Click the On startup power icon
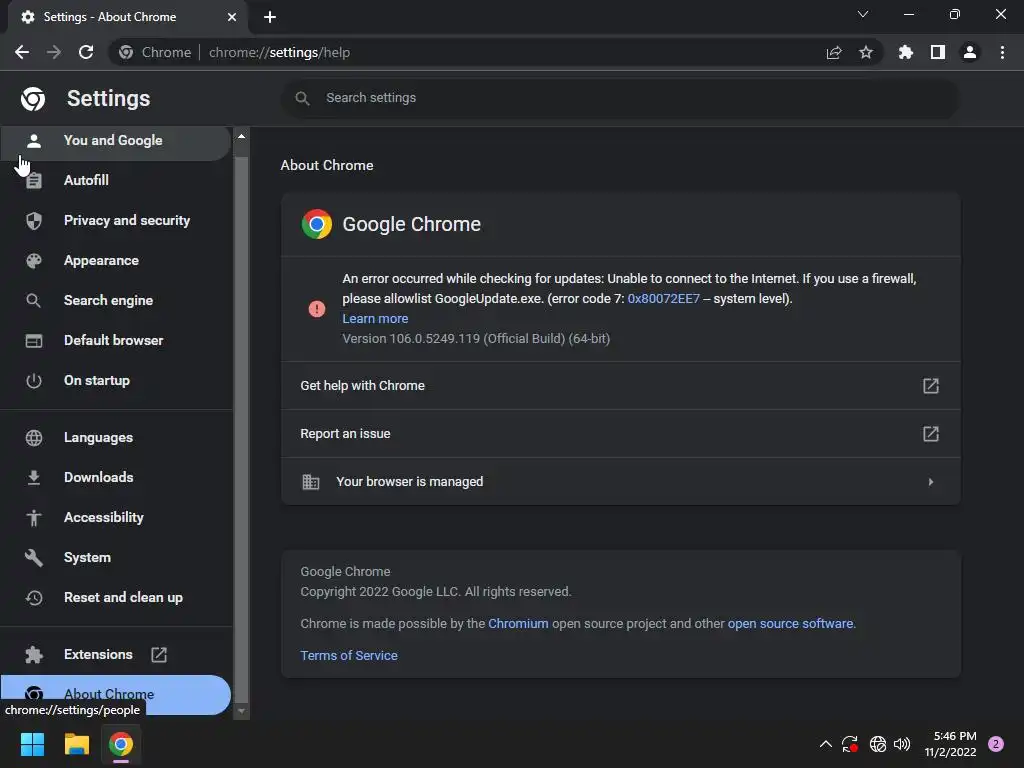Viewport: 1024px width, 768px height. (33, 380)
